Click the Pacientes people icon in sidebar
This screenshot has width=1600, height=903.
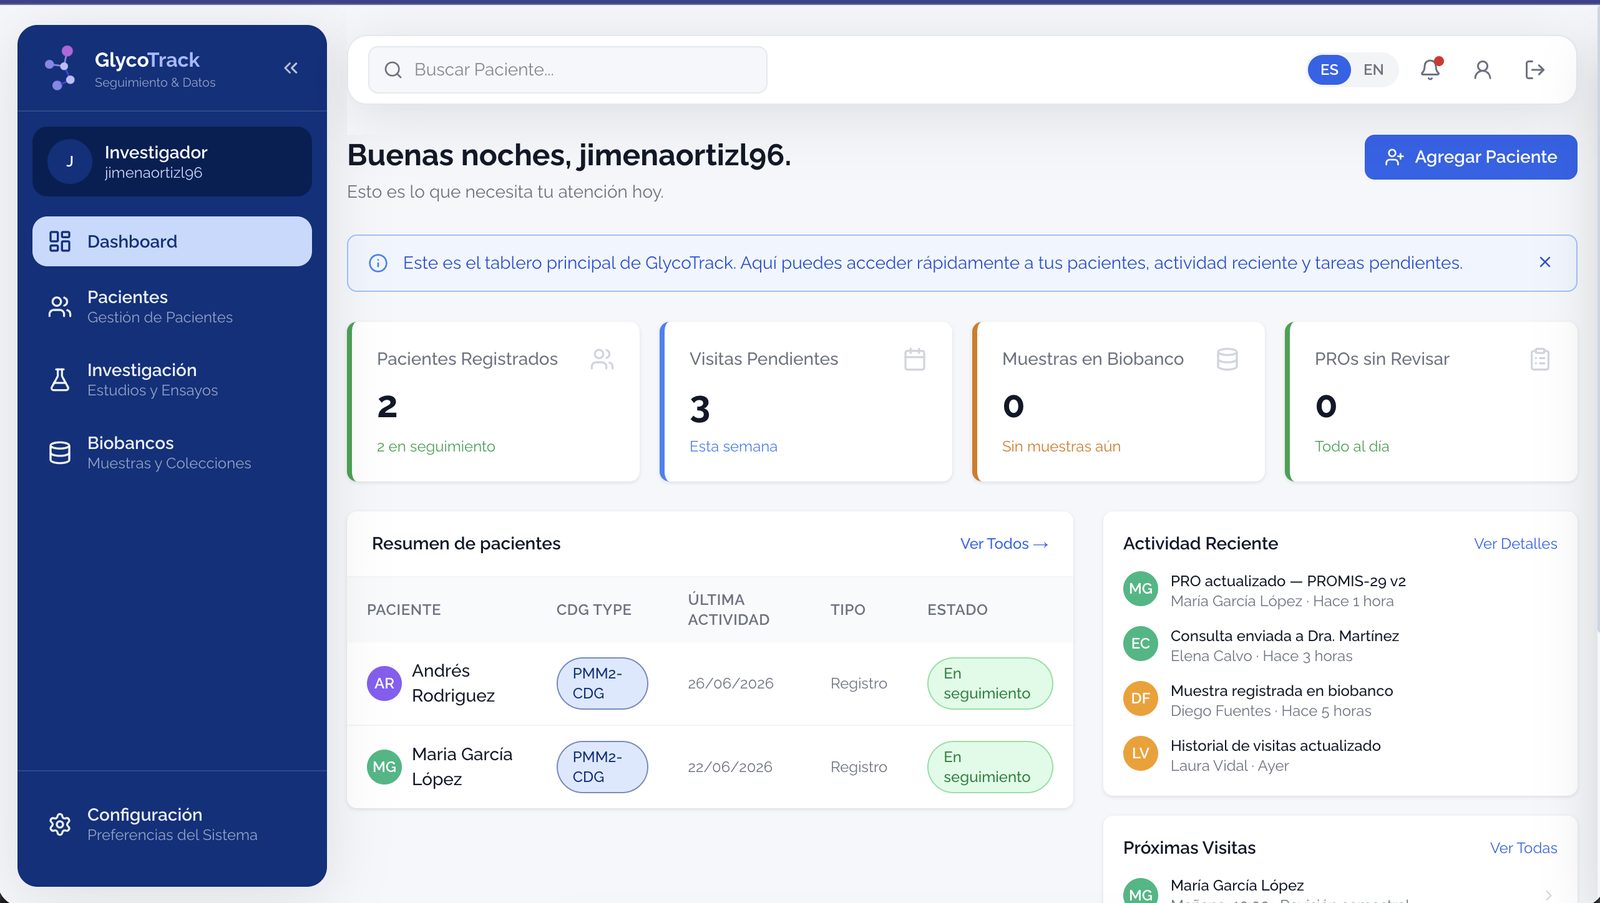[x=60, y=307]
